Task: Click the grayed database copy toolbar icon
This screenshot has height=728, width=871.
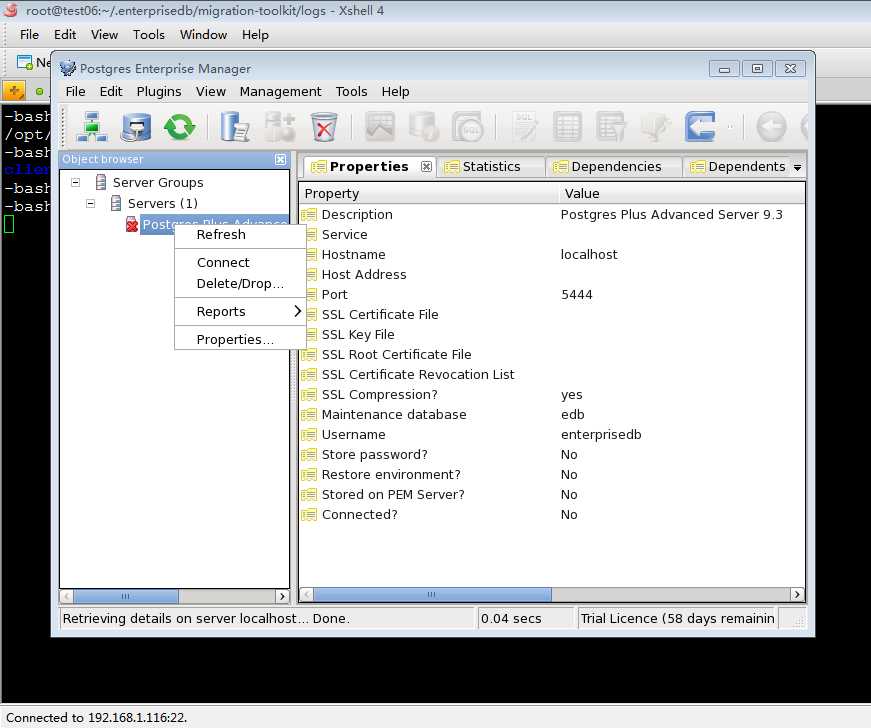Action: (x=424, y=127)
